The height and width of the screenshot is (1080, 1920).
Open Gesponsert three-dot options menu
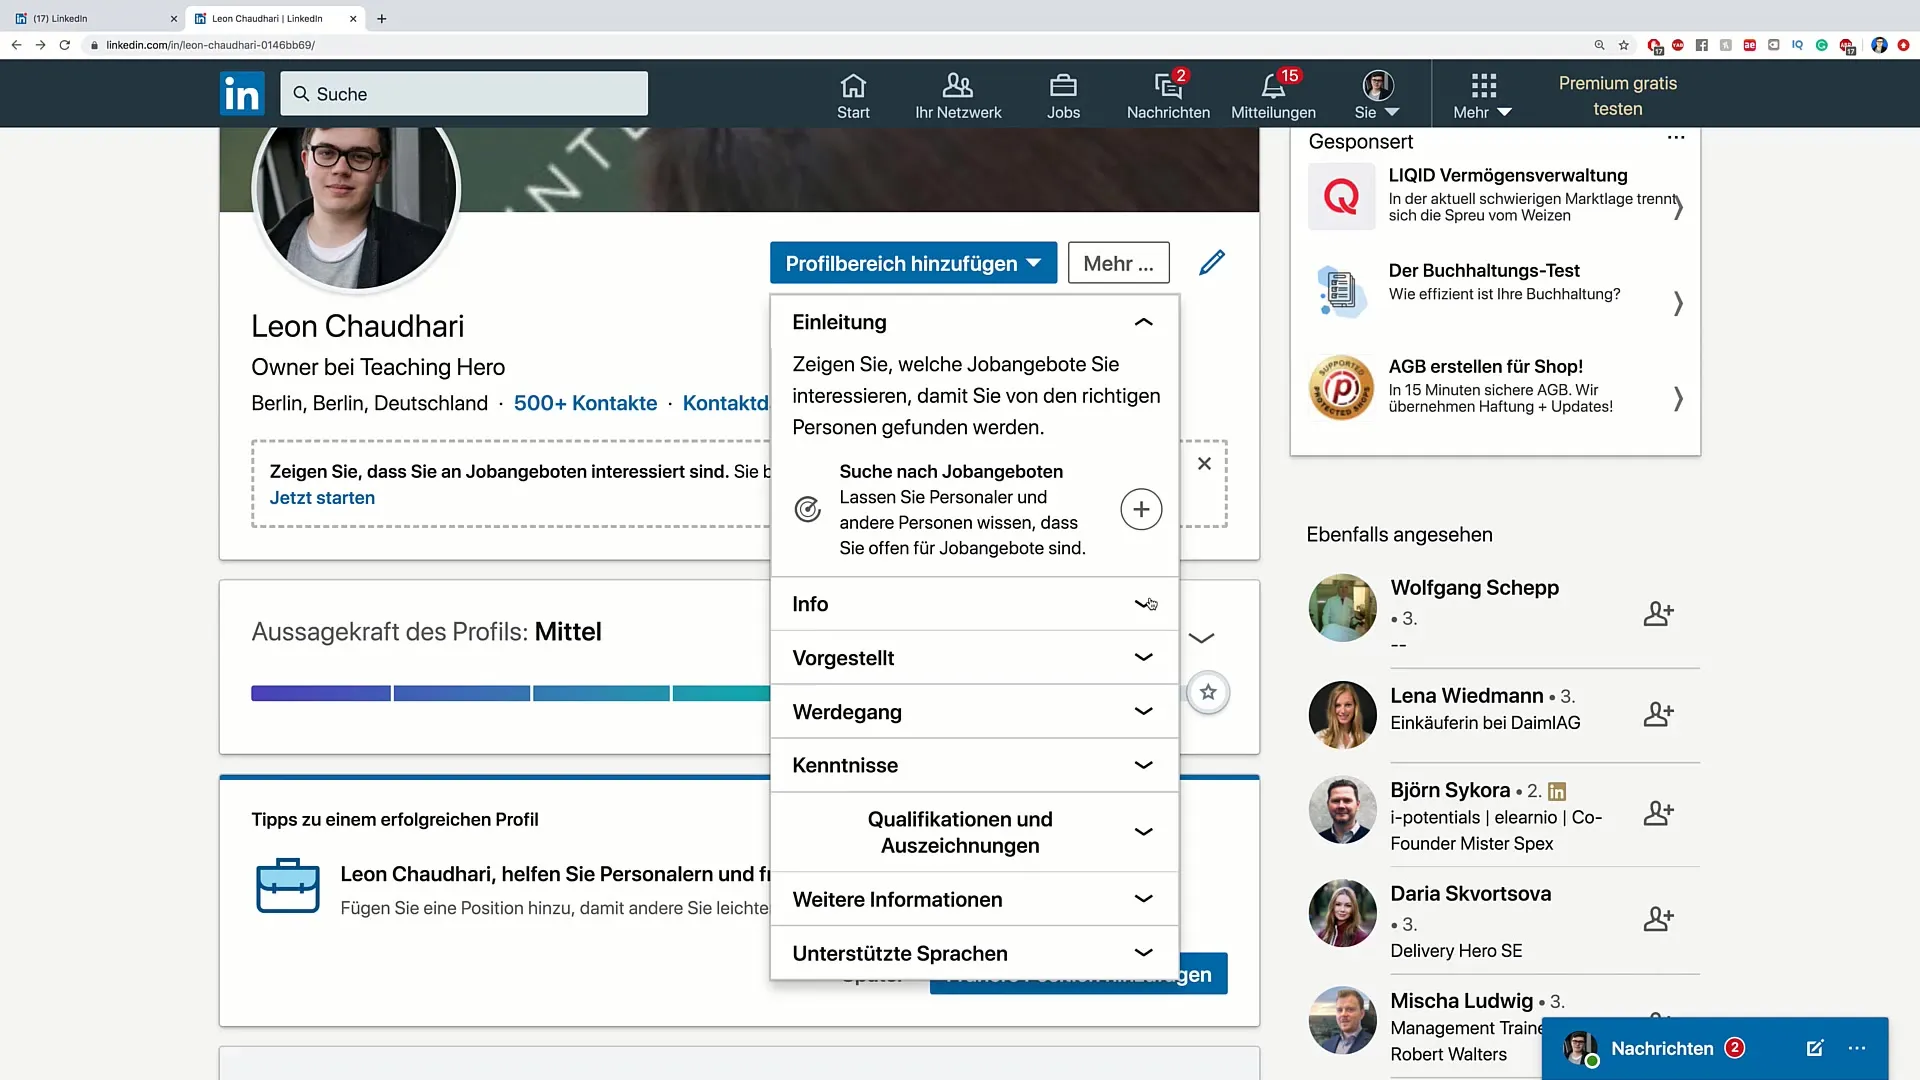point(1676,138)
